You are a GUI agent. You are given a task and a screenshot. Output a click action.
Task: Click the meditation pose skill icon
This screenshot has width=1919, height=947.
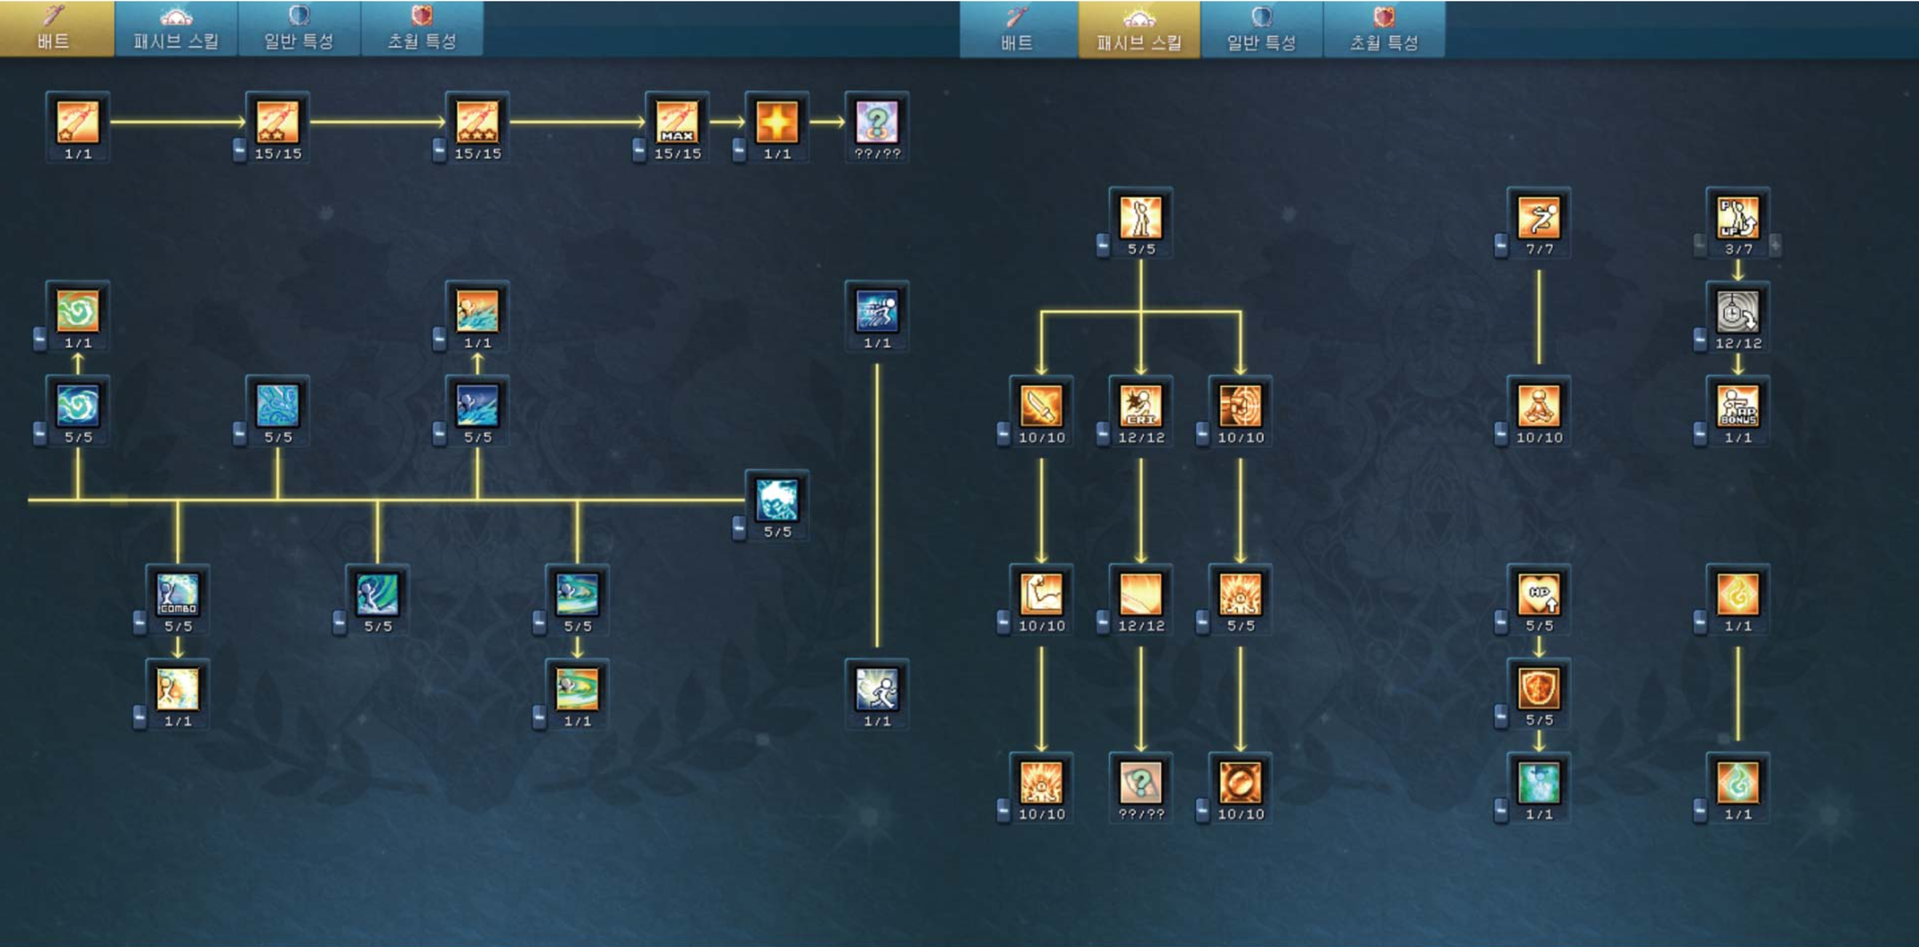coord(1539,406)
